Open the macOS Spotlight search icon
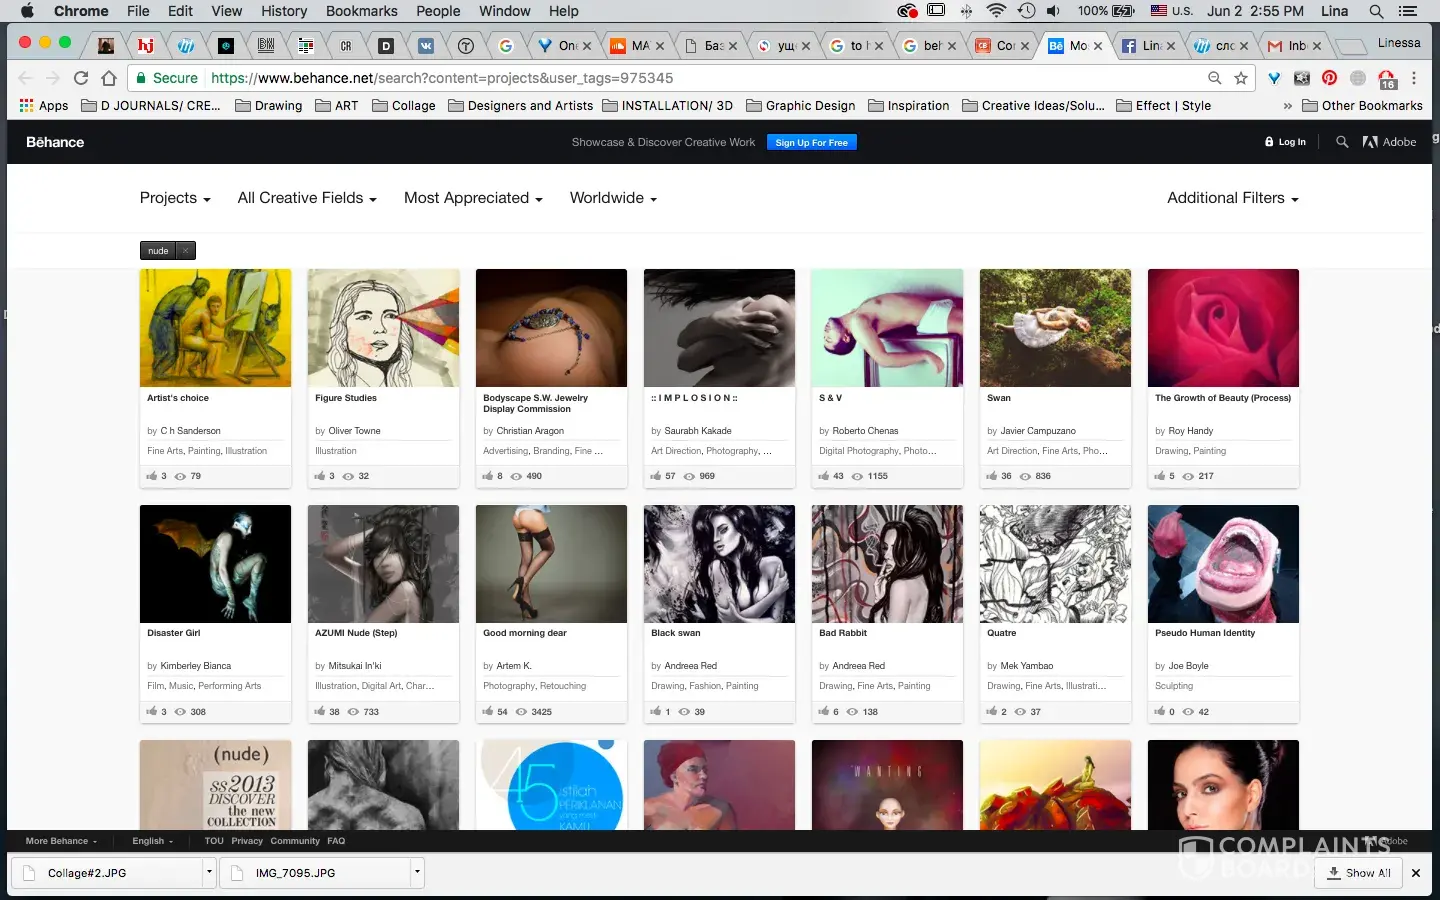The width and height of the screenshot is (1440, 900). (1376, 11)
